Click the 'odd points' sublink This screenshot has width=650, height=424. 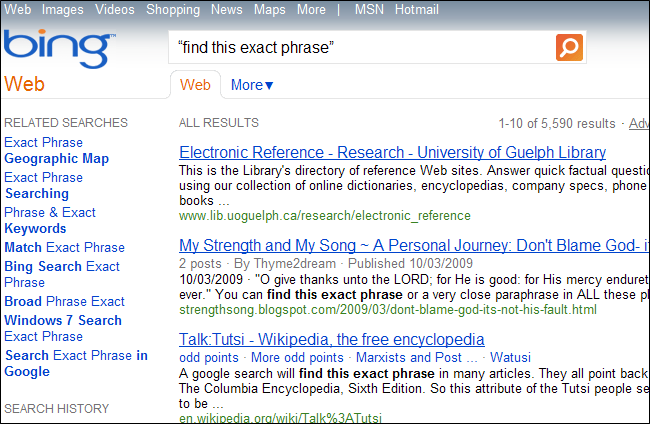[208, 357]
